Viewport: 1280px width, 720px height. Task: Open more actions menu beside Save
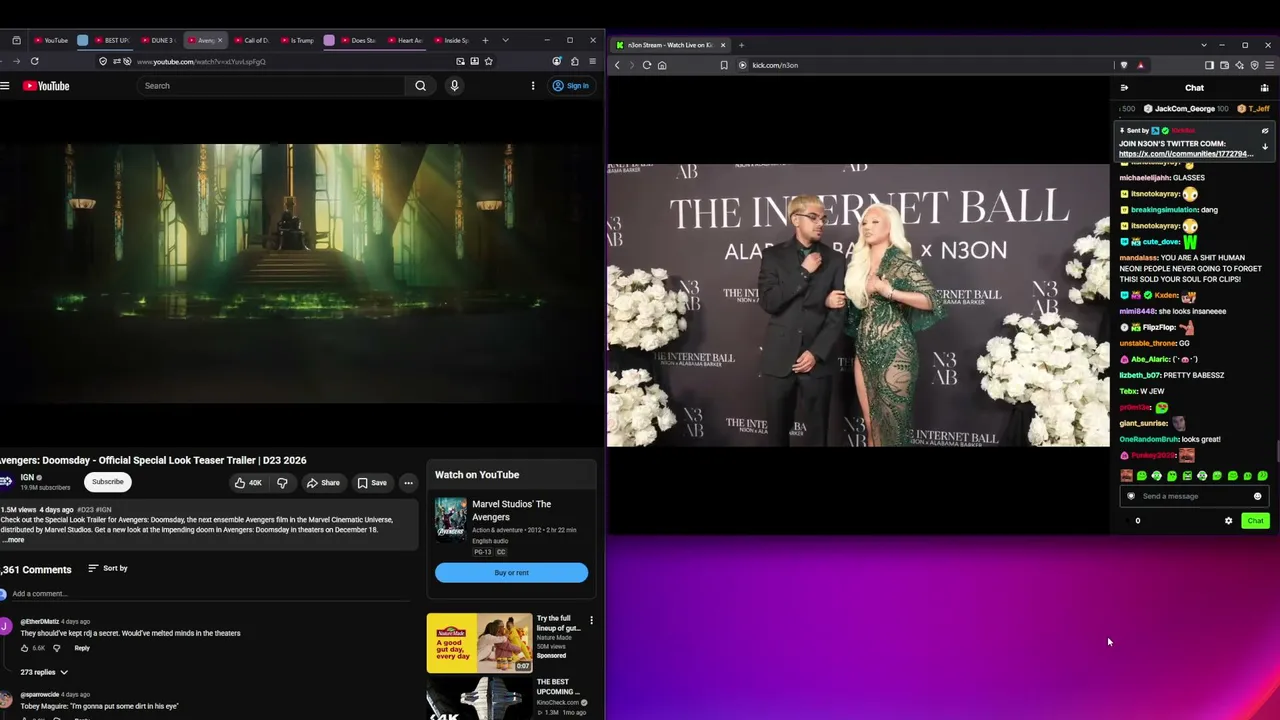tap(408, 483)
